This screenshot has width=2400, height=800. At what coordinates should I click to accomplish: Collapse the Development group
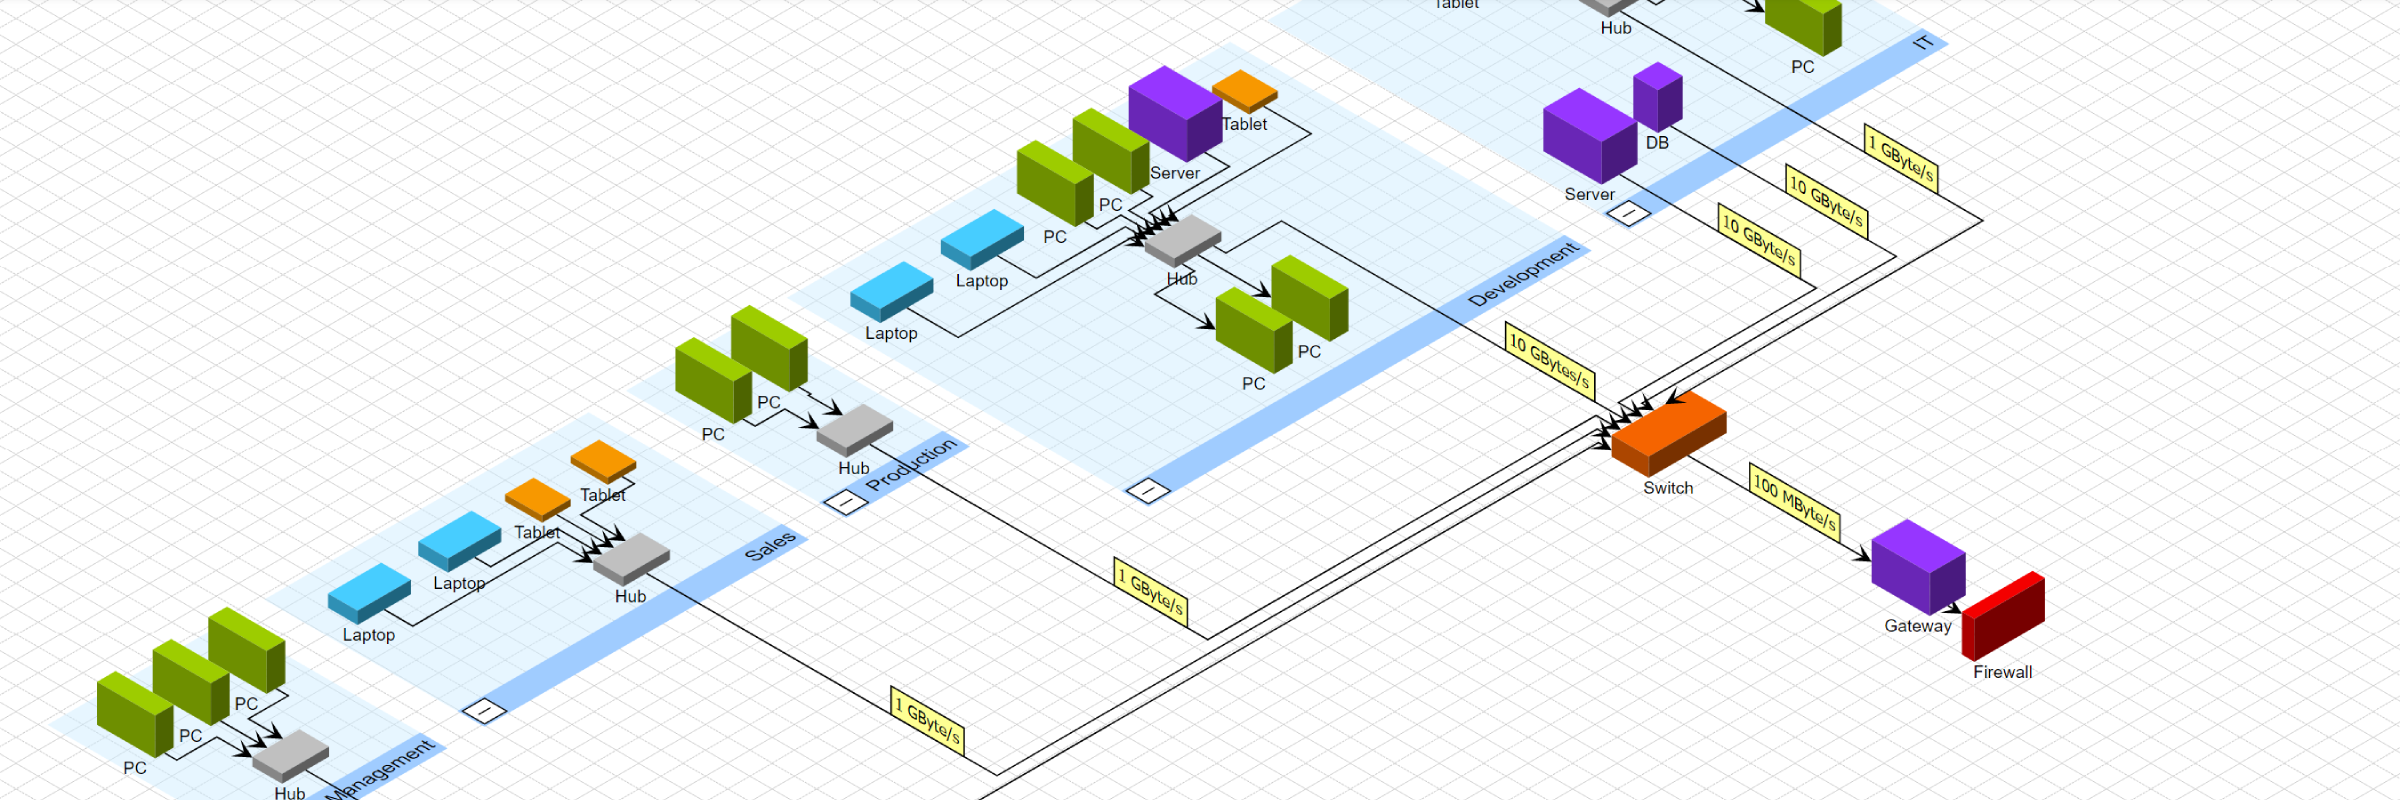1148,490
